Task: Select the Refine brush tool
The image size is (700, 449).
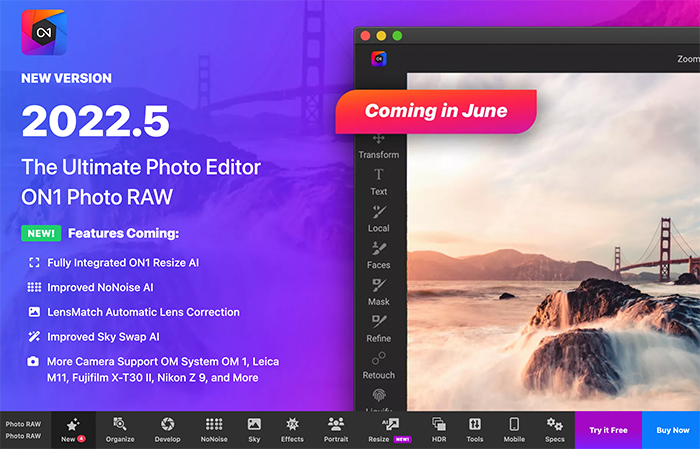Action: coord(379,328)
